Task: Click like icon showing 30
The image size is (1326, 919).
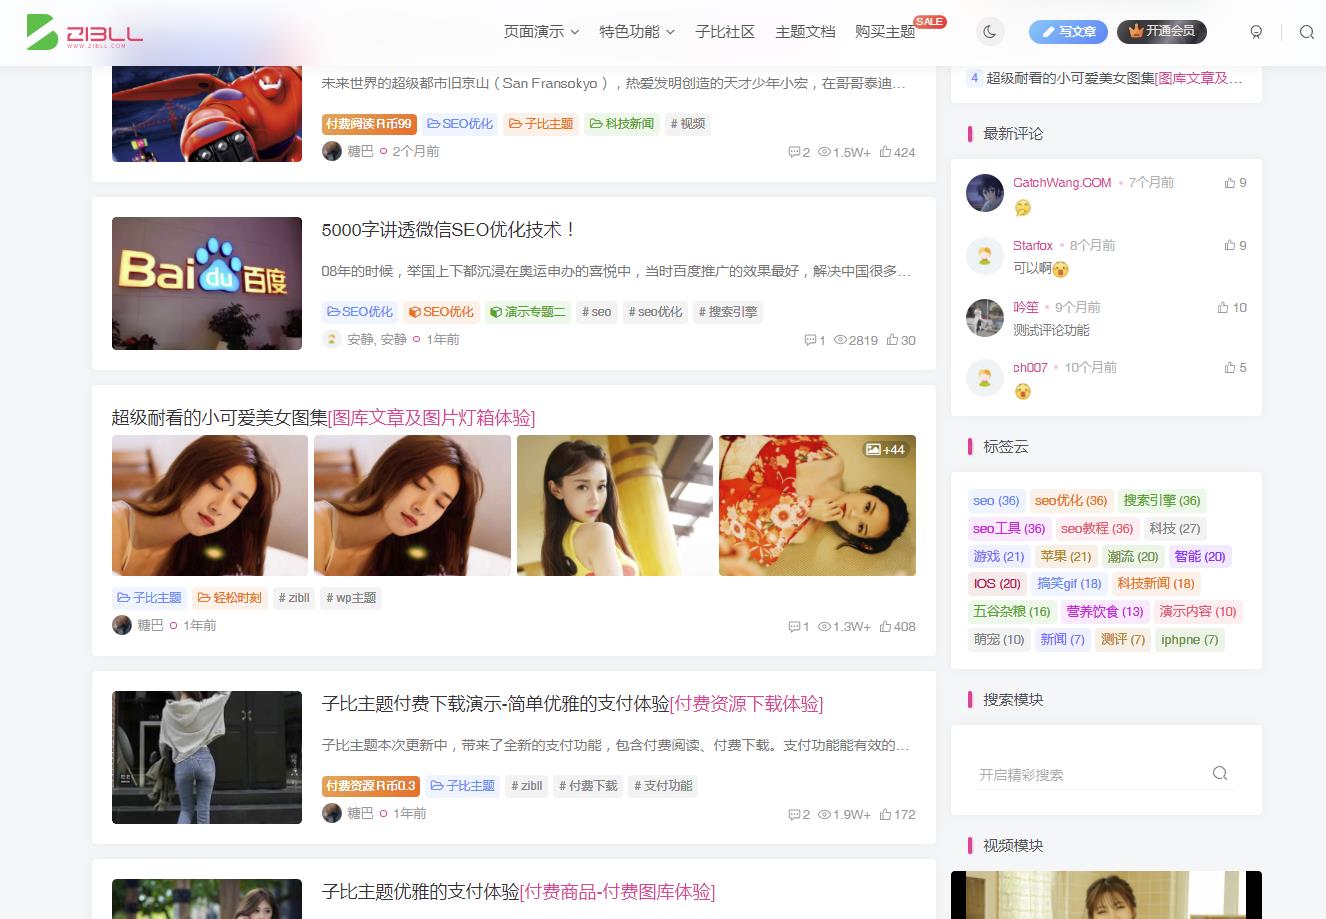Action: tap(892, 340)
